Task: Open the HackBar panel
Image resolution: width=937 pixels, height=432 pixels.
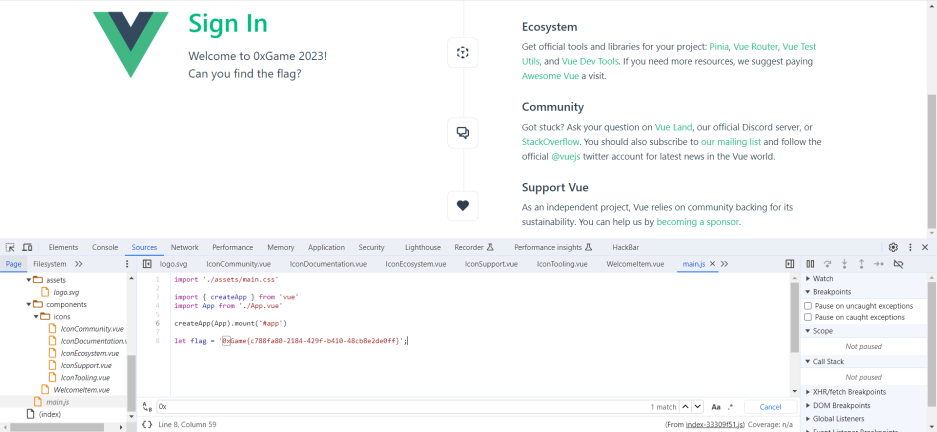Action: point(626,247)
